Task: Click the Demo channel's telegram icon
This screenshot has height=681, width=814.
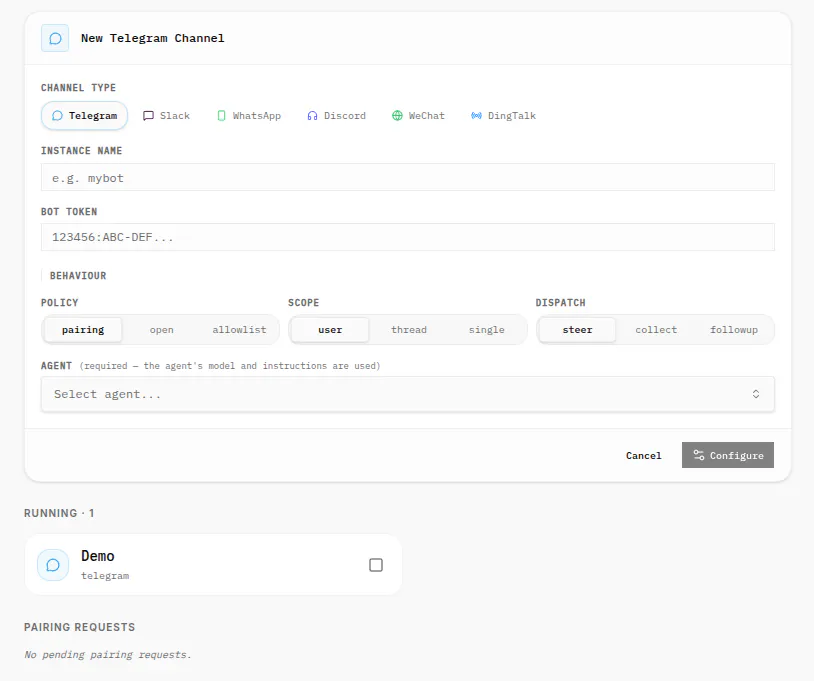Action: click(53, 565)
